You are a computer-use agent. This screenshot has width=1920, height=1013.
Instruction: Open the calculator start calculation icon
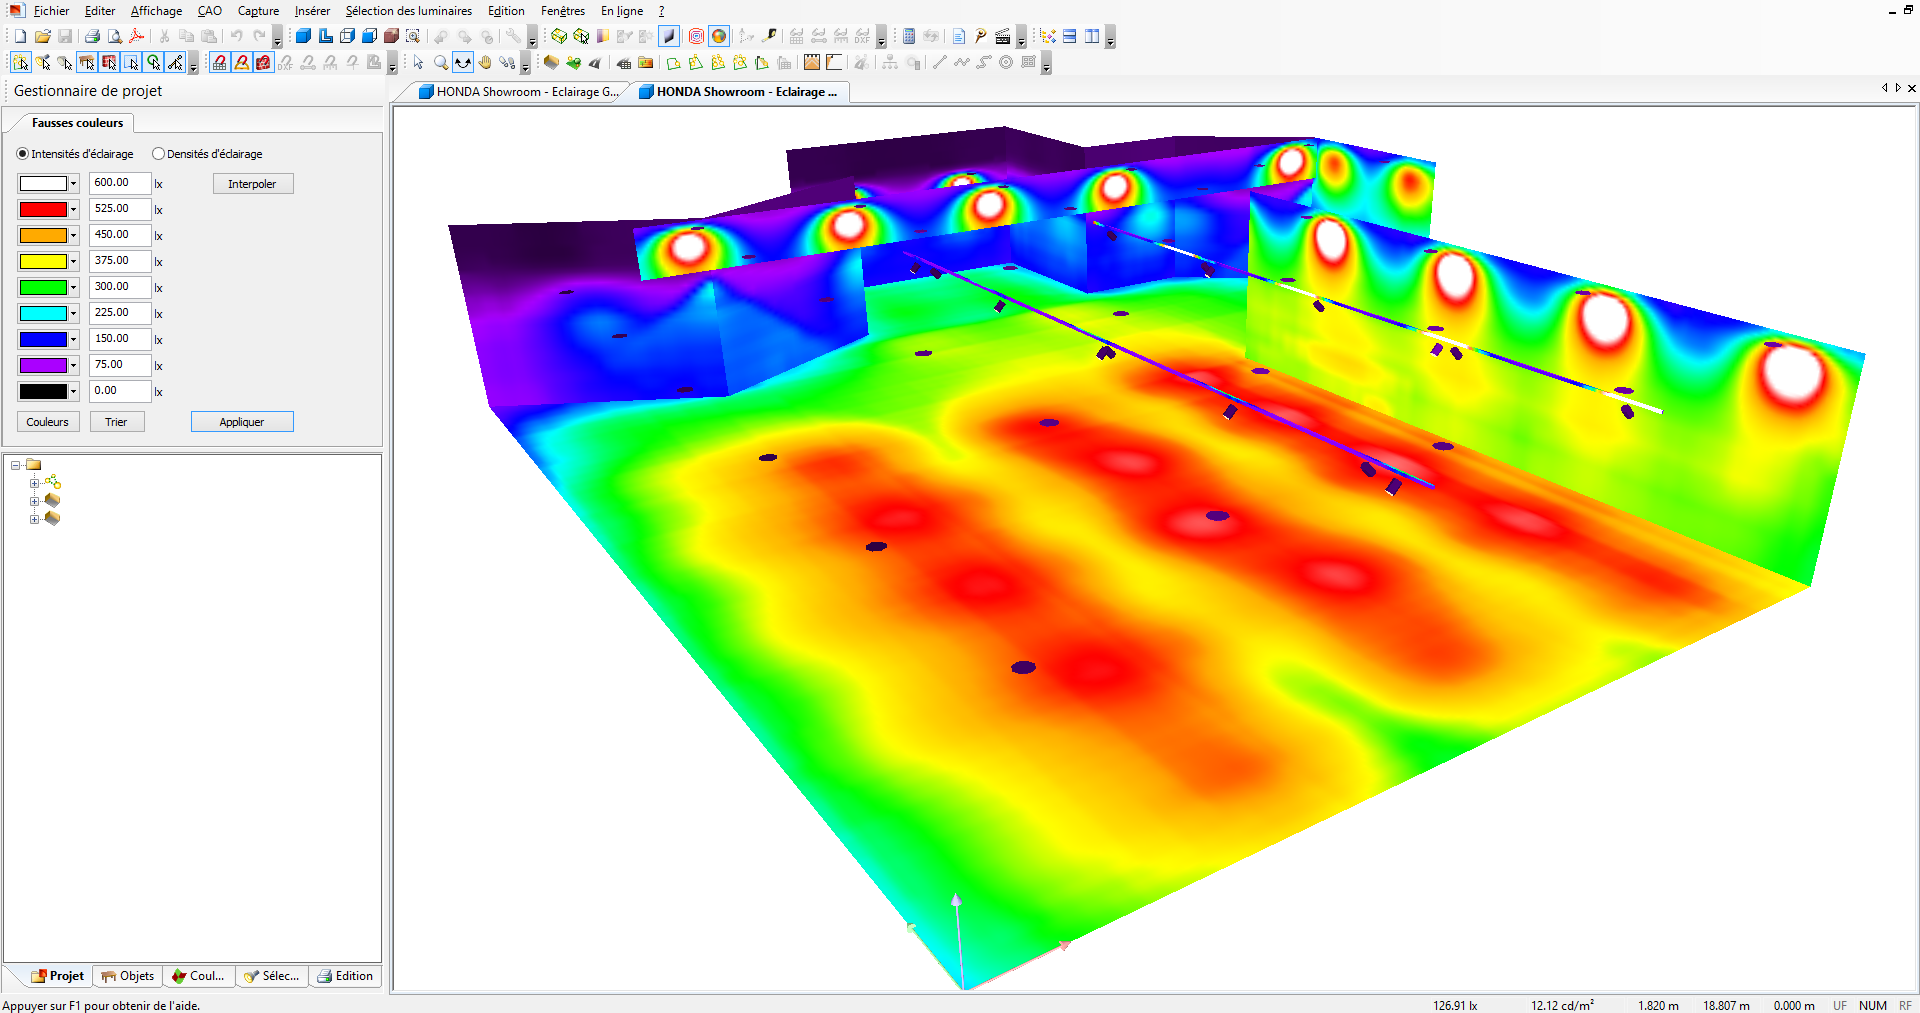tap(908, 36)
